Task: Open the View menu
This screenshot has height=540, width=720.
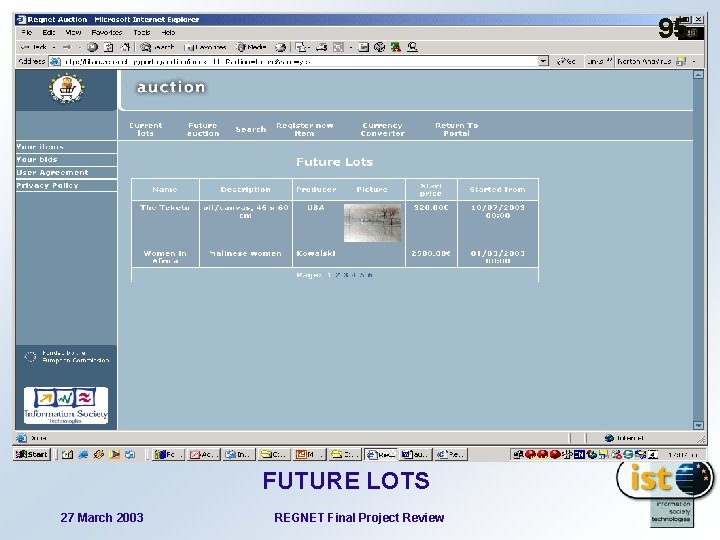Action: click(73, 33)
